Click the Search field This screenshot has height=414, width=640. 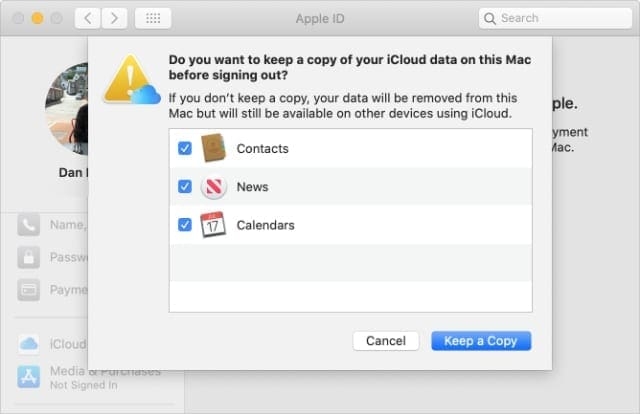pos(560,18)
